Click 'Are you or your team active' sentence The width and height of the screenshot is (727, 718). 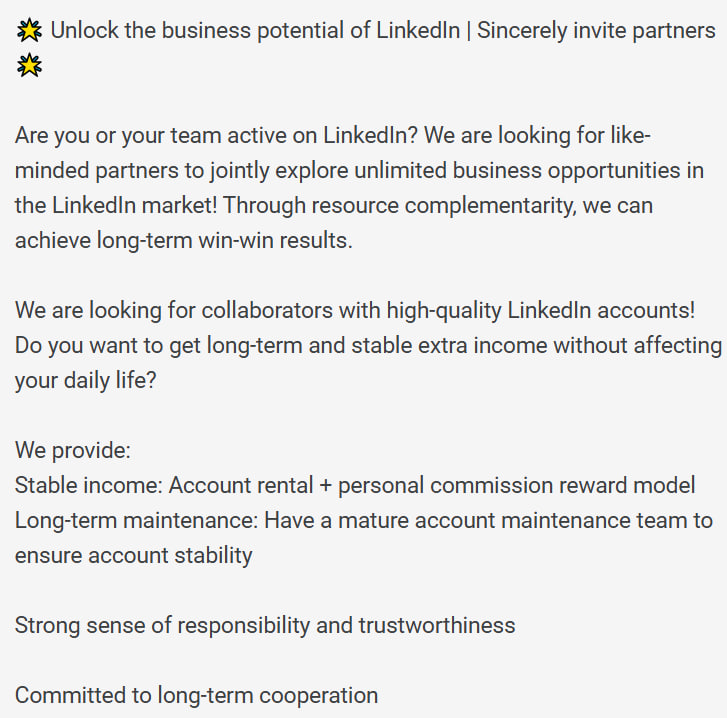point(217,136)
